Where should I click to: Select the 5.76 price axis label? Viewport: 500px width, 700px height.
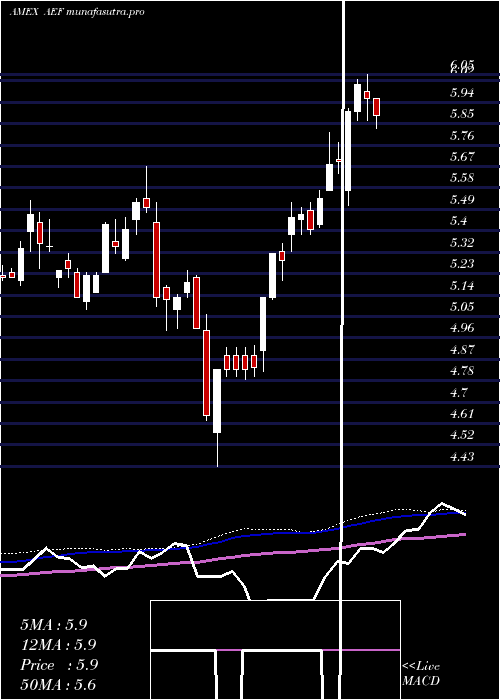[462, 135]
